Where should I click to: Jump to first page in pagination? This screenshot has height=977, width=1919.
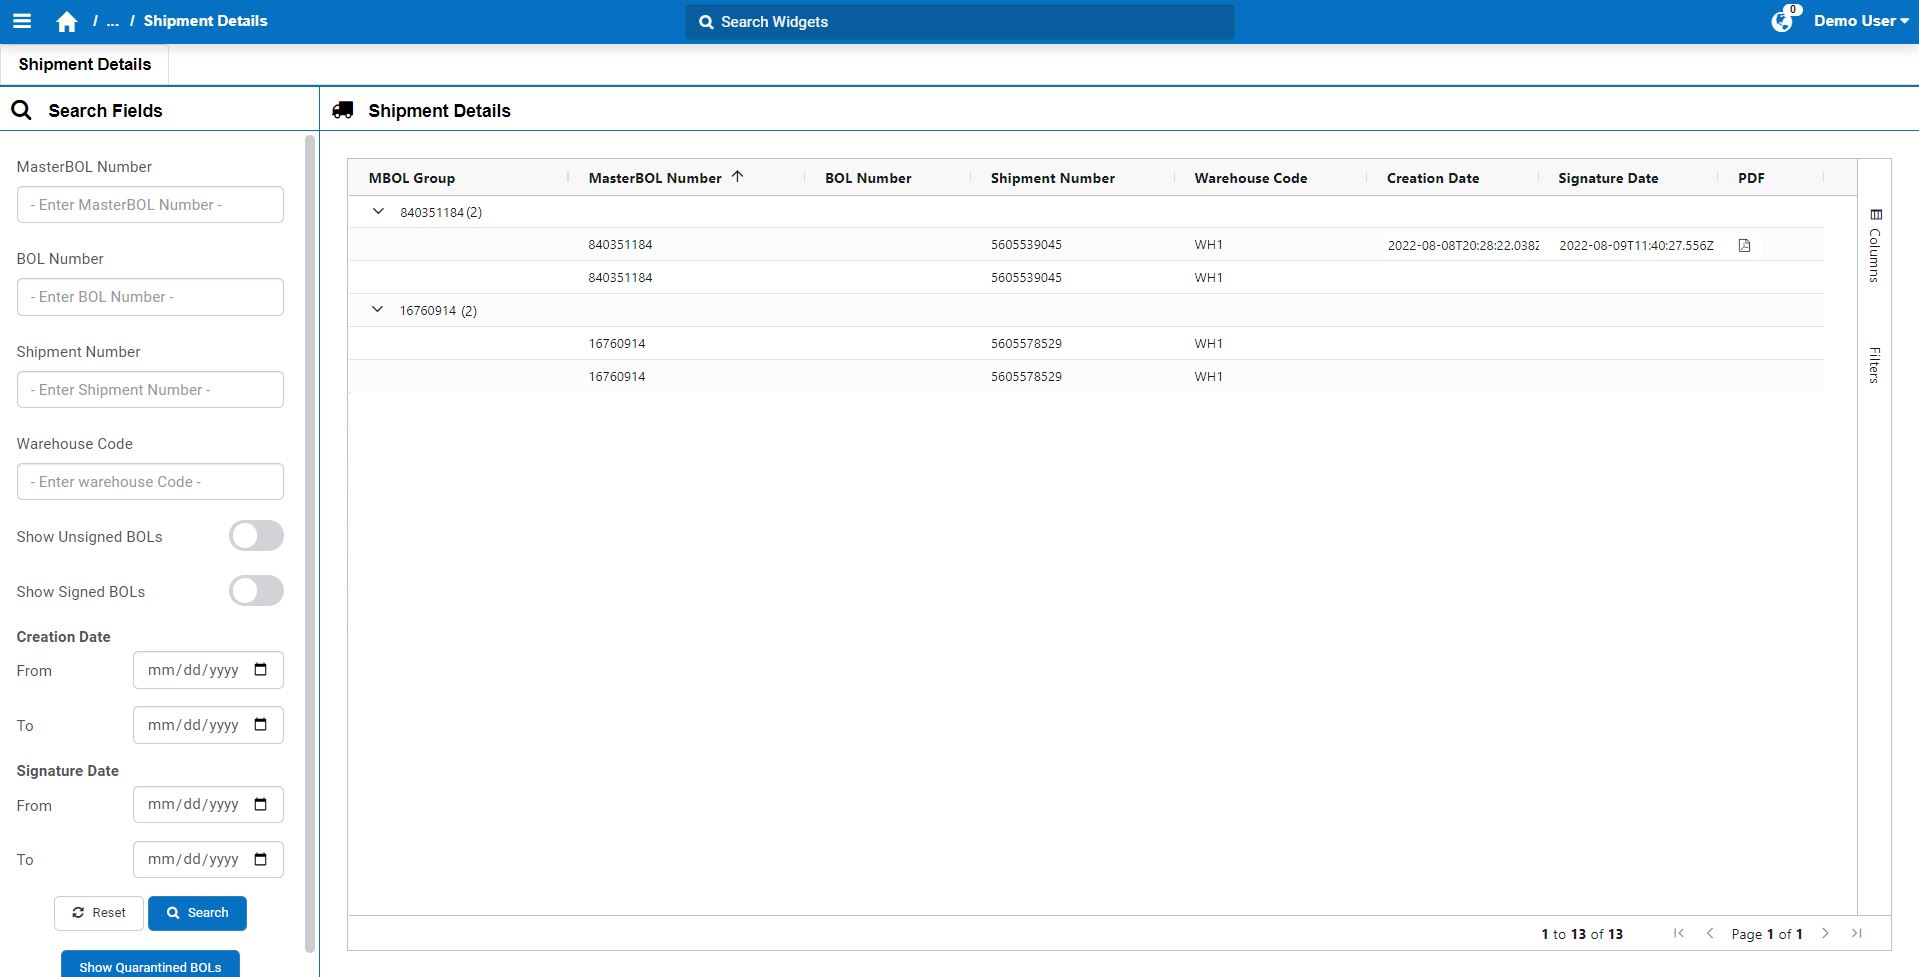1679,933
